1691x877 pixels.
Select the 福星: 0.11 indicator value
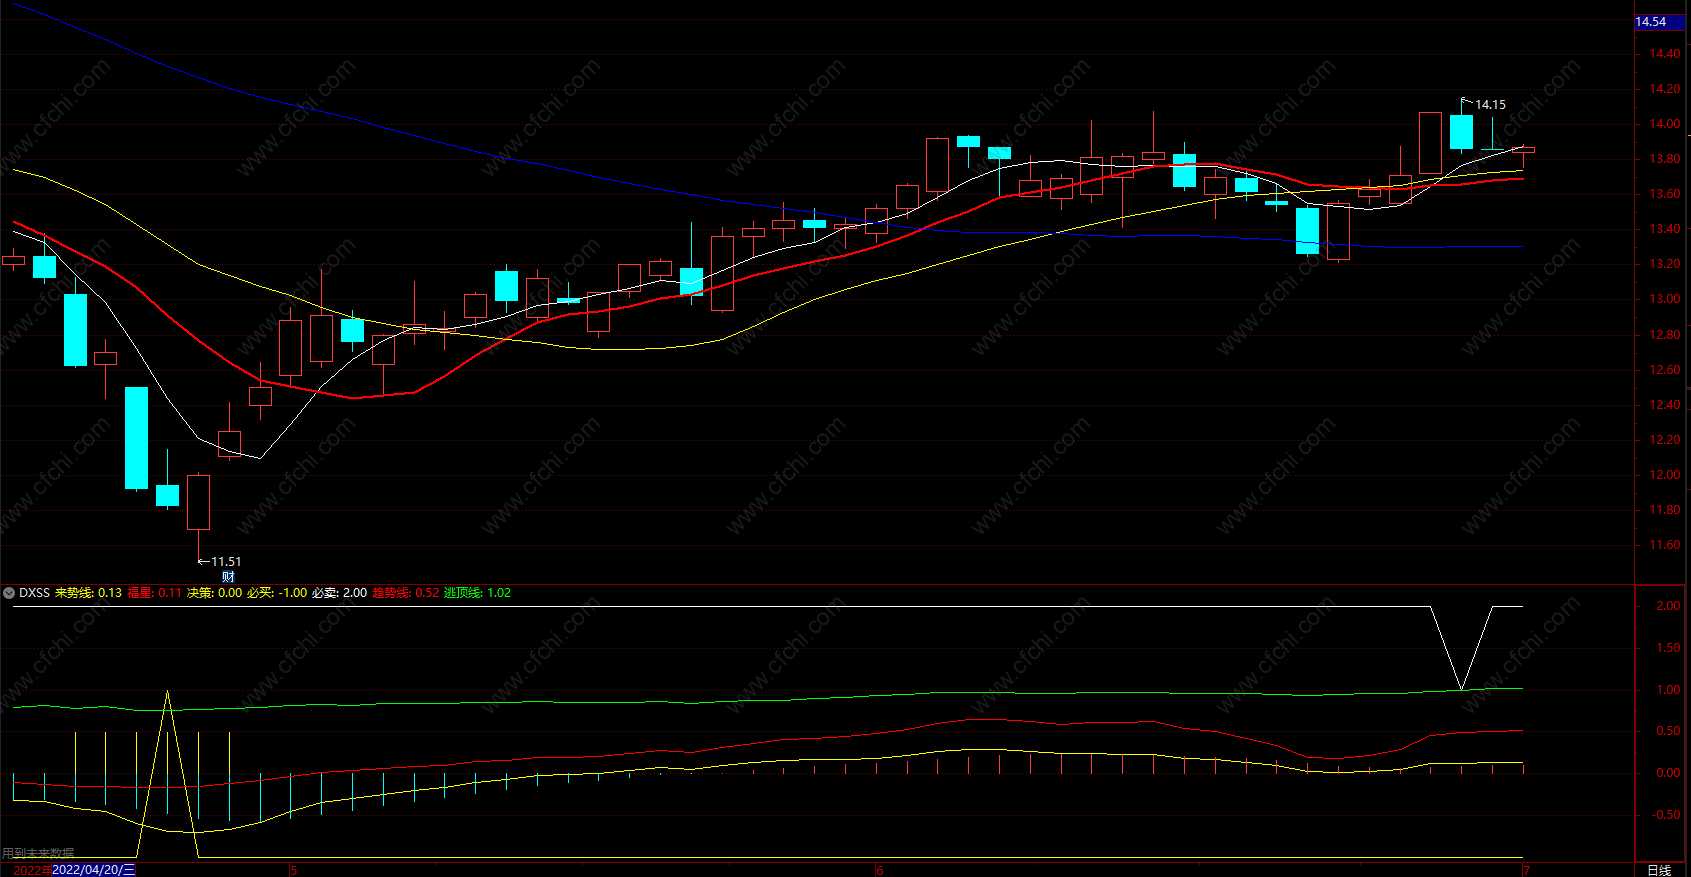154,593
